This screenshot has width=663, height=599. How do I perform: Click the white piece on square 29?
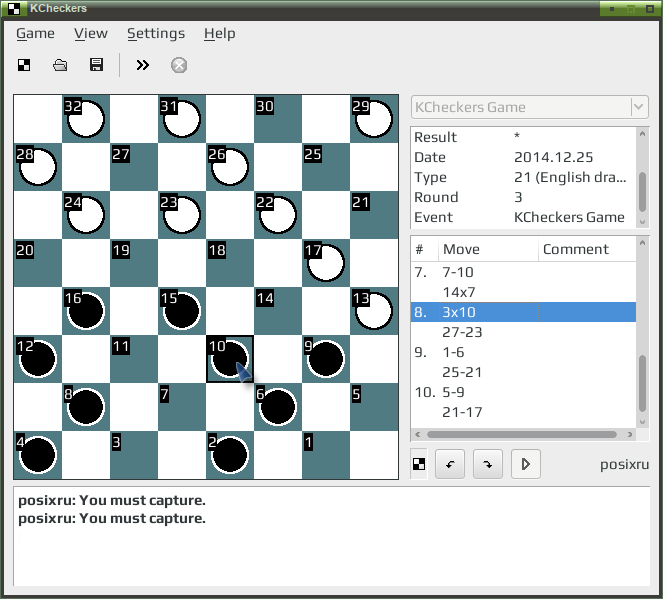pyautogui.click(x=374, y=119)
